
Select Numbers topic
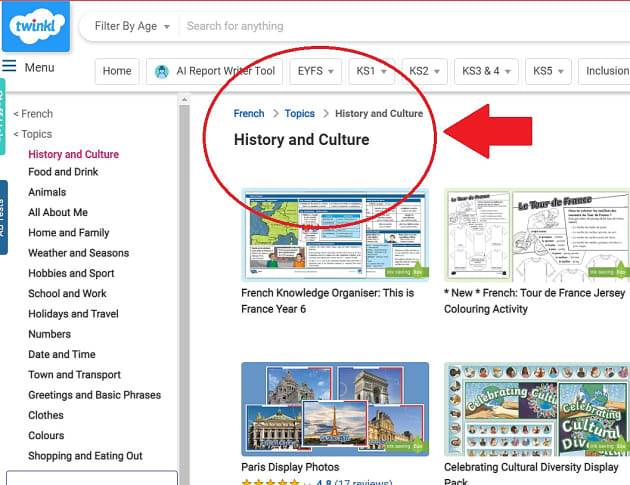pyautogui.click(x=49, y=334)
